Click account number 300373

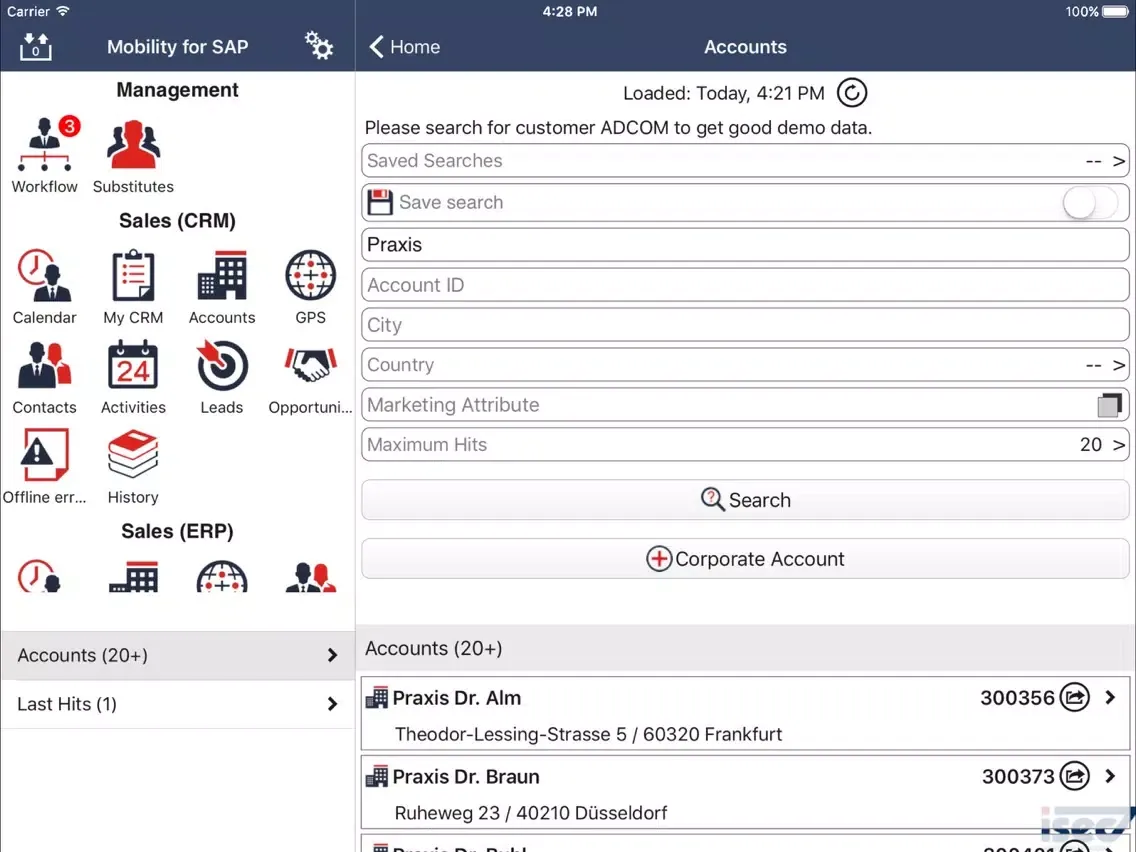coord(1018,777)
